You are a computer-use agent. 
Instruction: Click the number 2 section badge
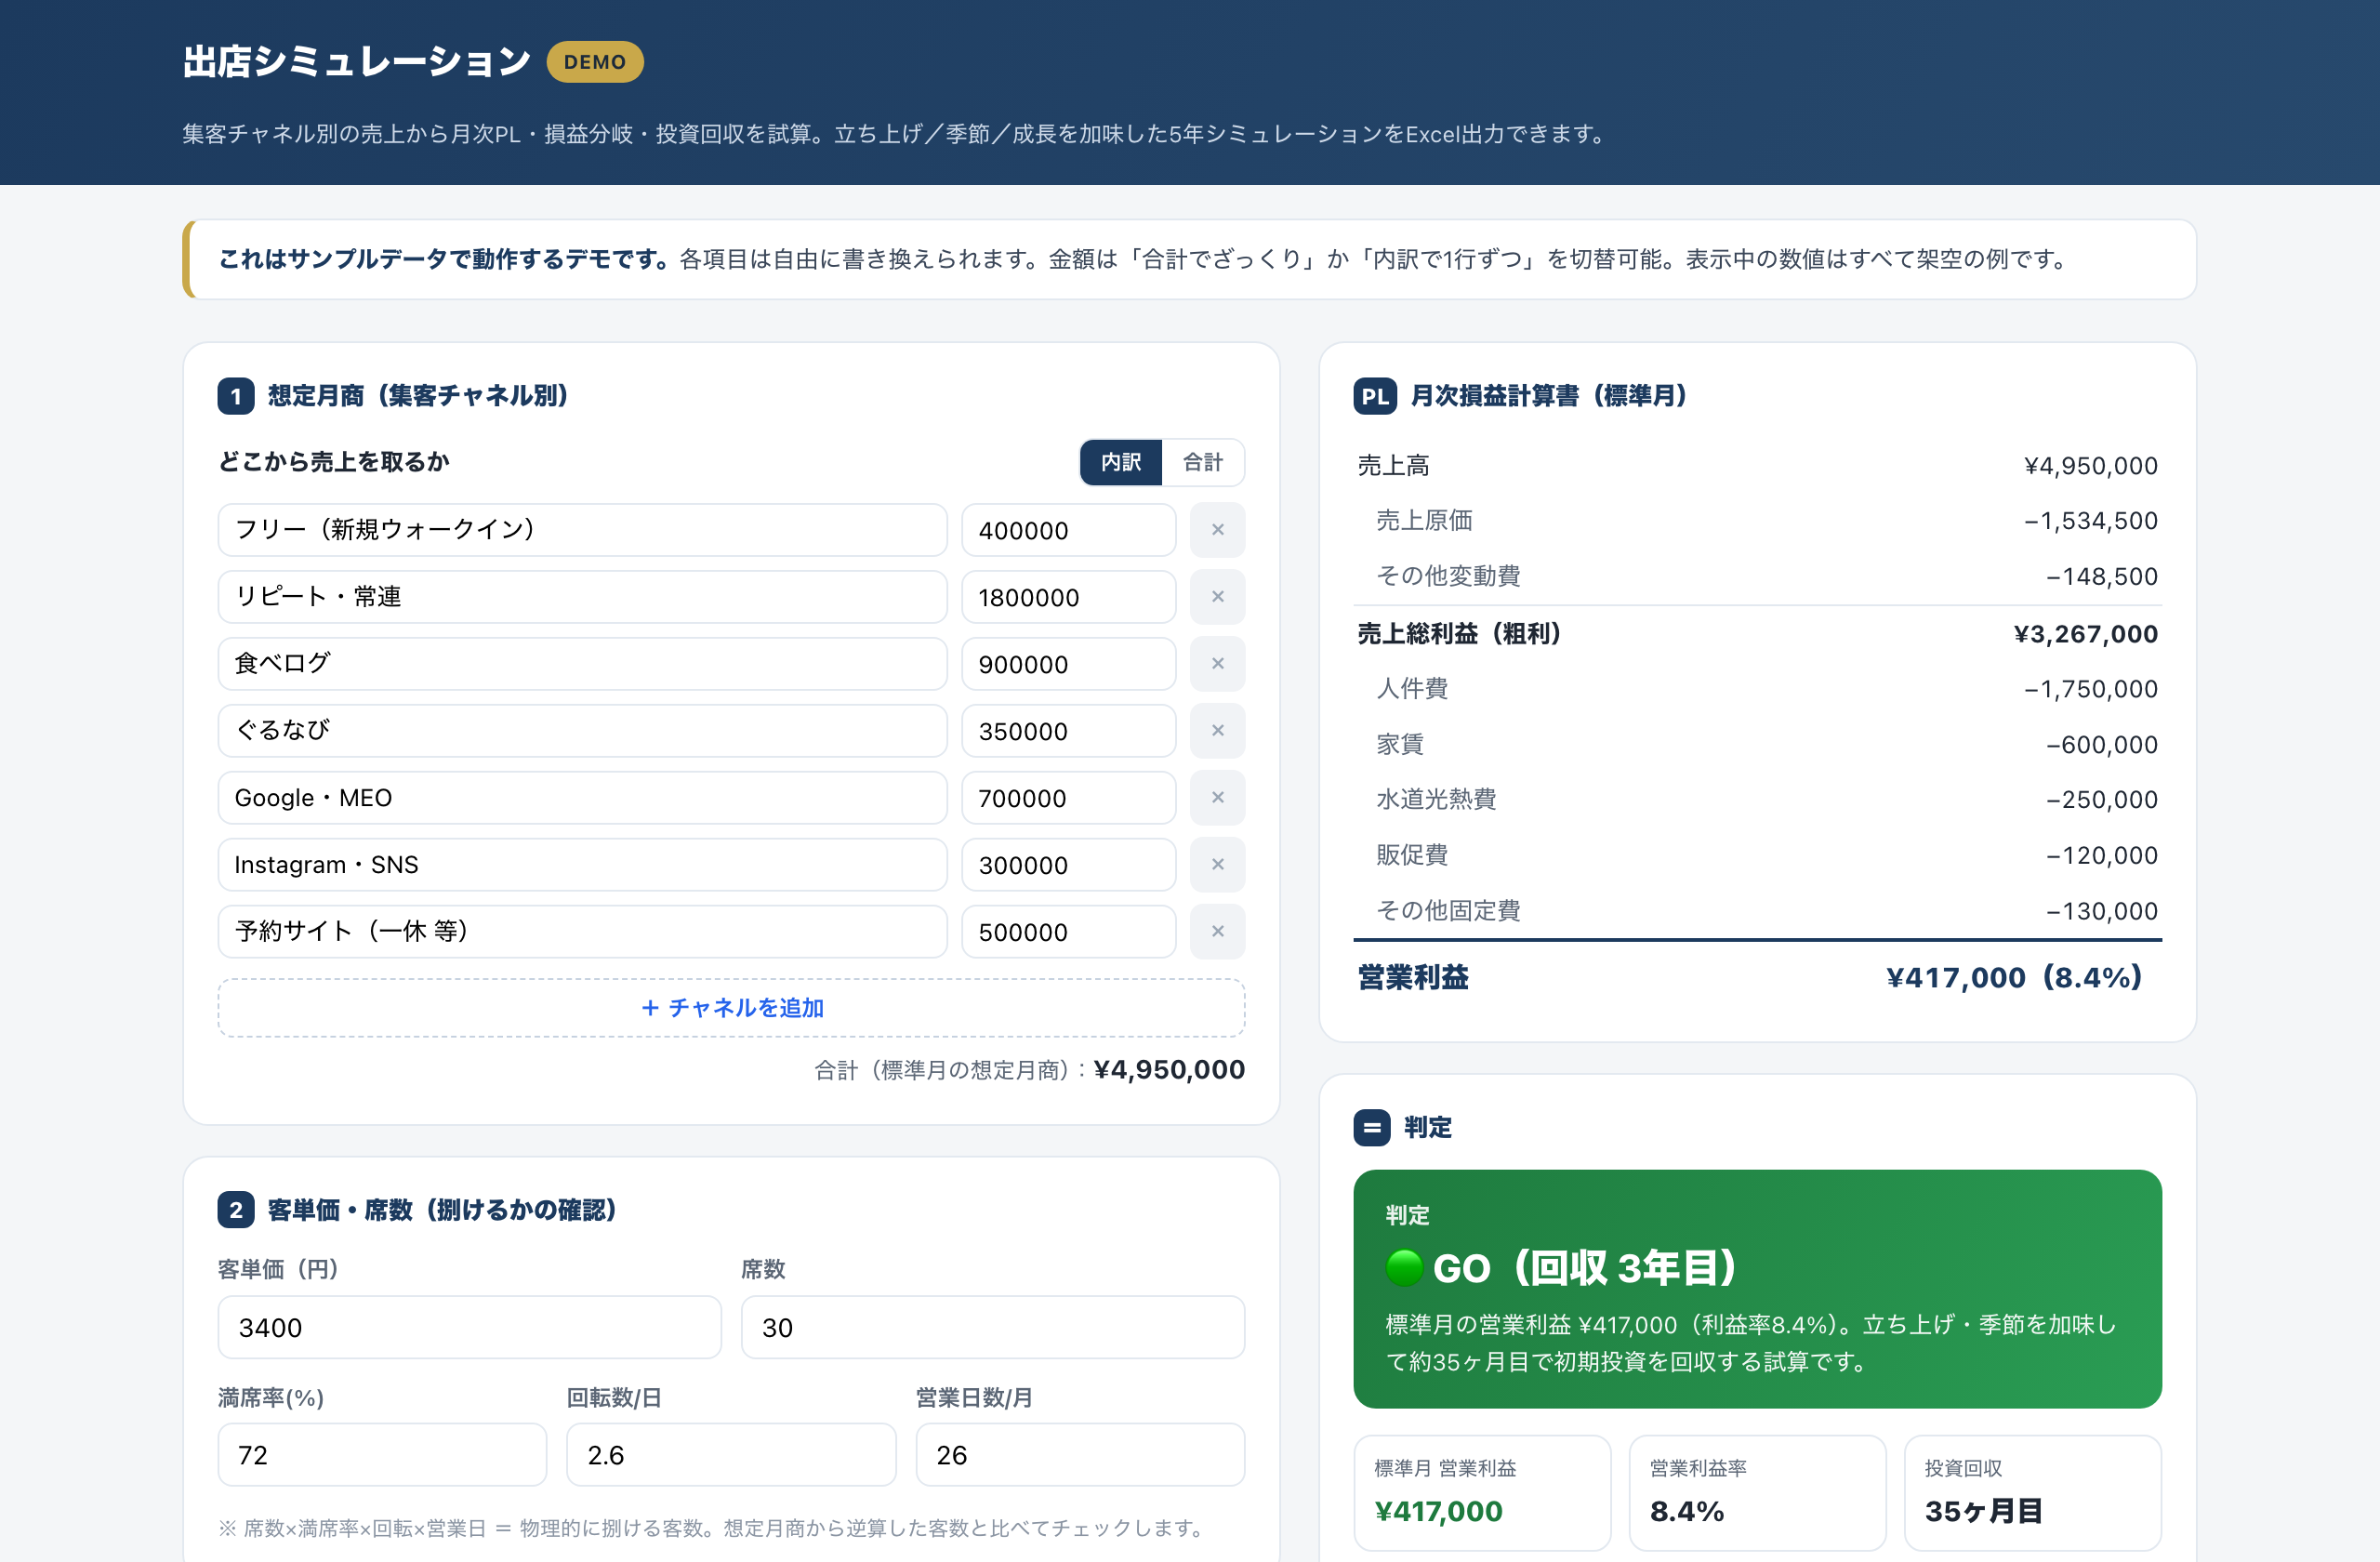(x=236, y=1210)
